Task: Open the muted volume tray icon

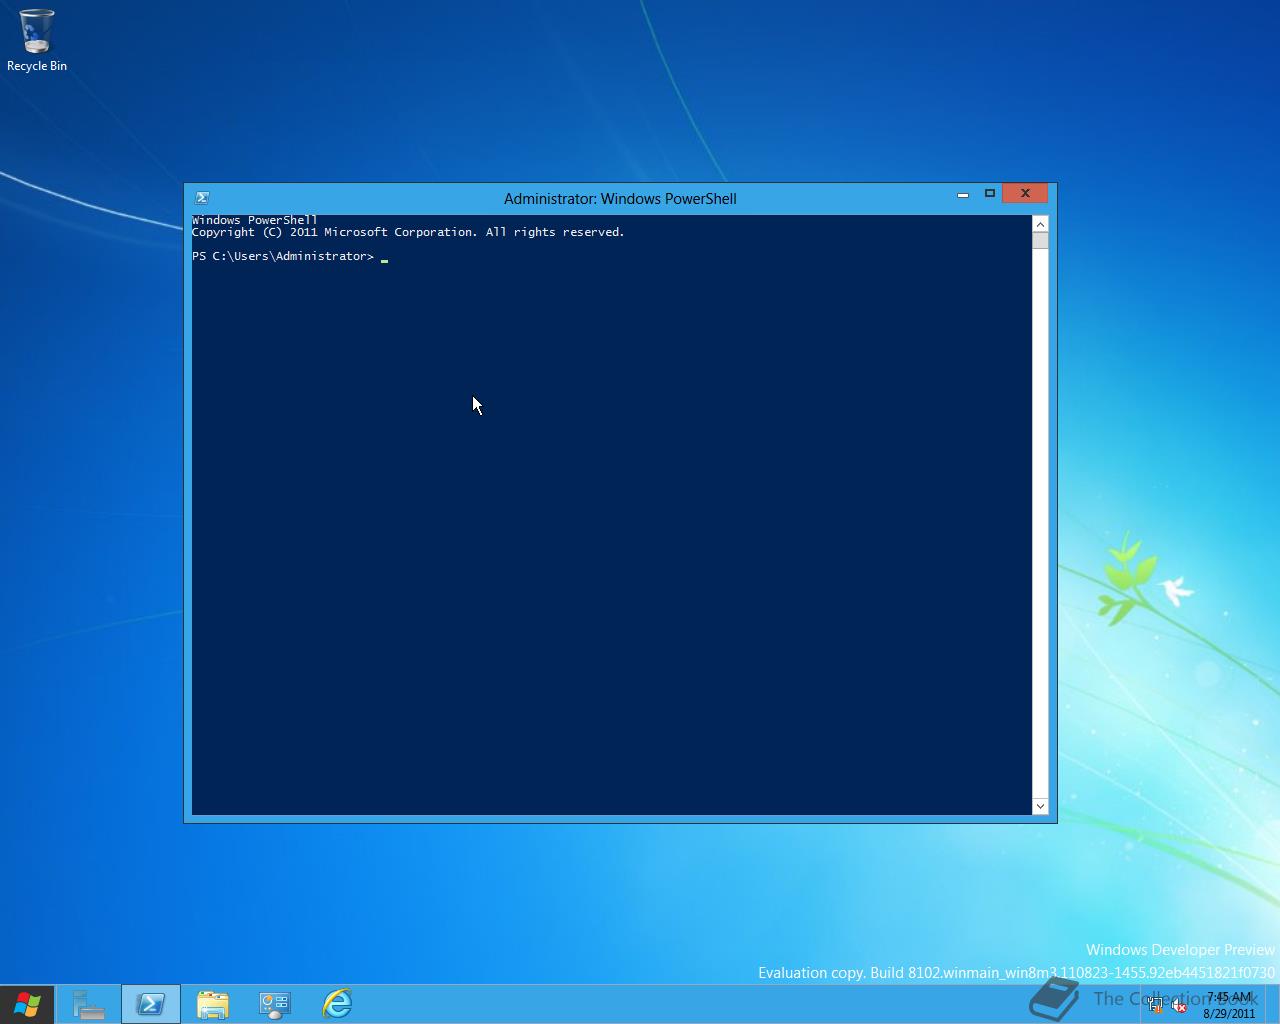Action: [1179, 1006]
